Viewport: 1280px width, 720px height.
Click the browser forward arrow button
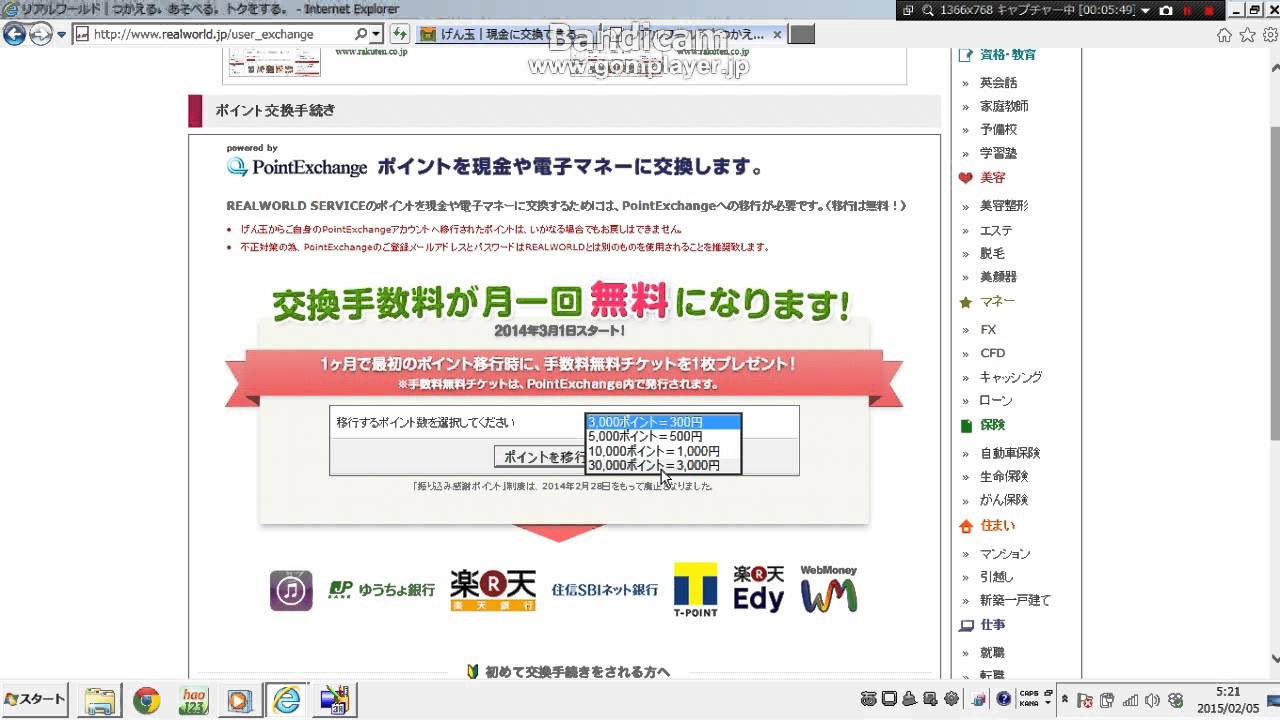(40, 34)
